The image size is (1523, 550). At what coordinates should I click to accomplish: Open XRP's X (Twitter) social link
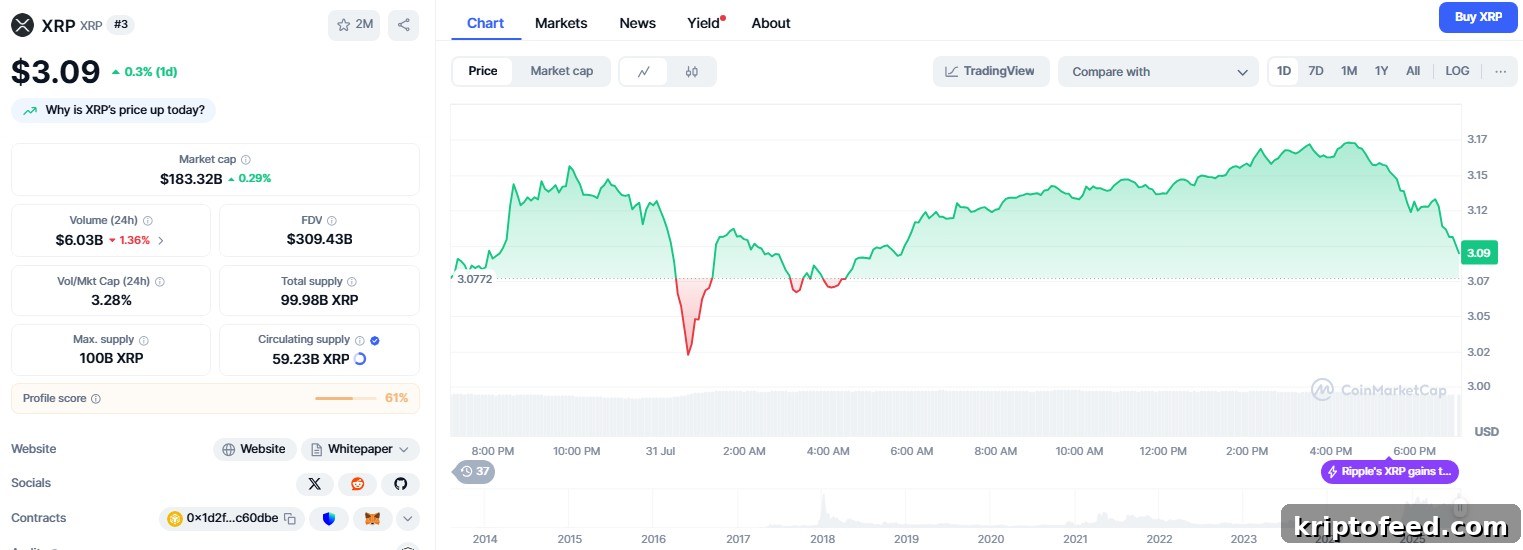tap(315, 484)
